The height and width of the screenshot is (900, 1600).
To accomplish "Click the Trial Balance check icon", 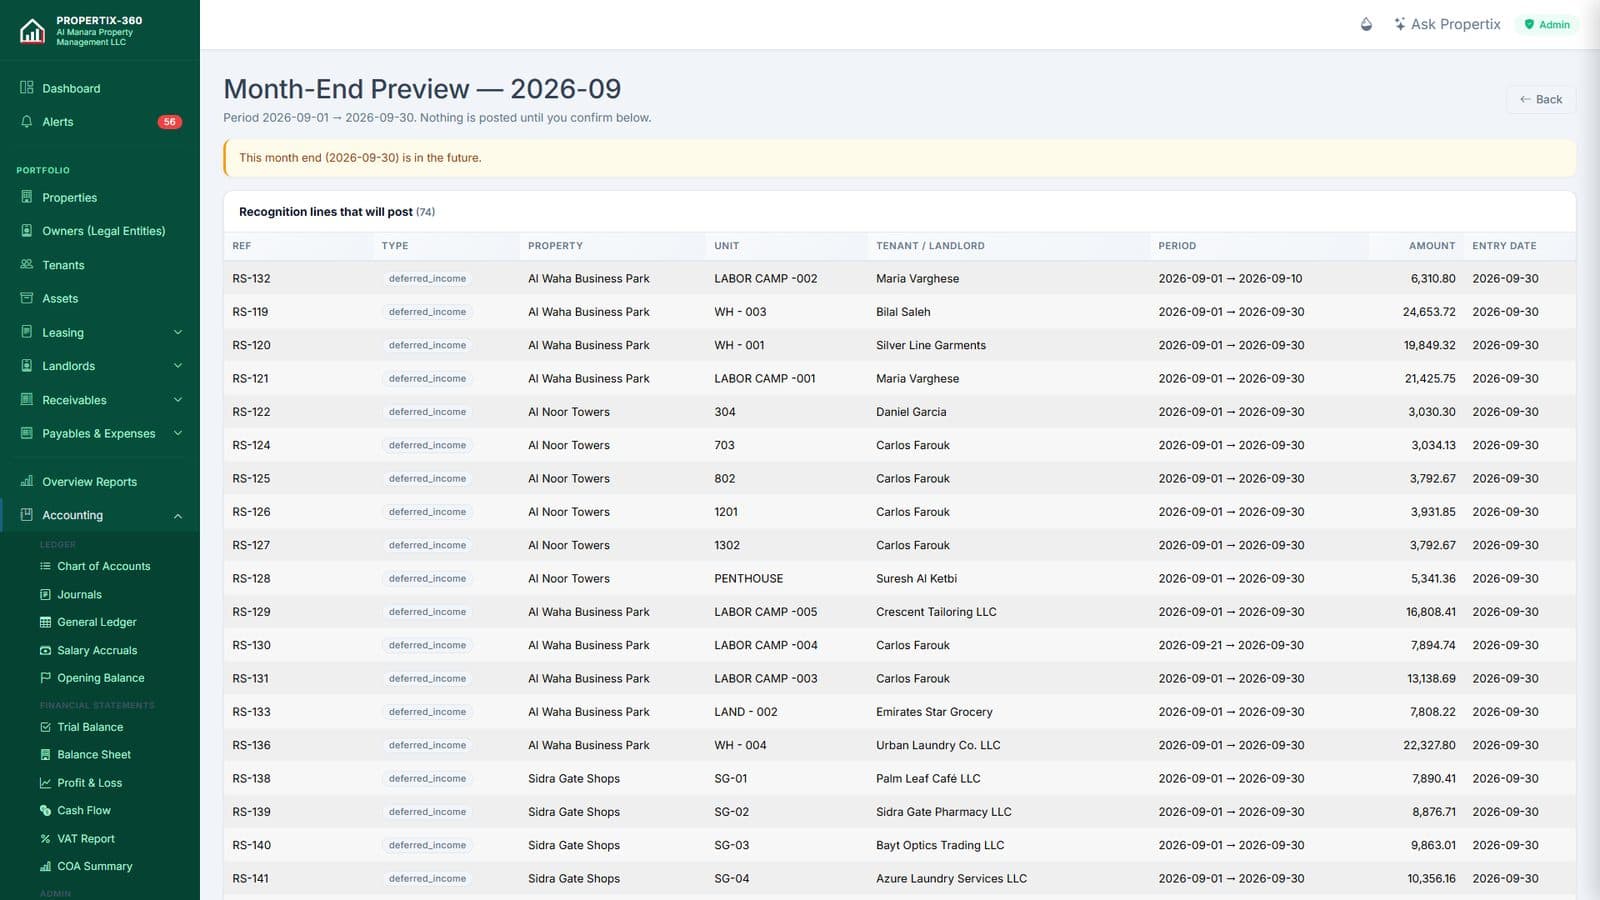I will point(45,727).
